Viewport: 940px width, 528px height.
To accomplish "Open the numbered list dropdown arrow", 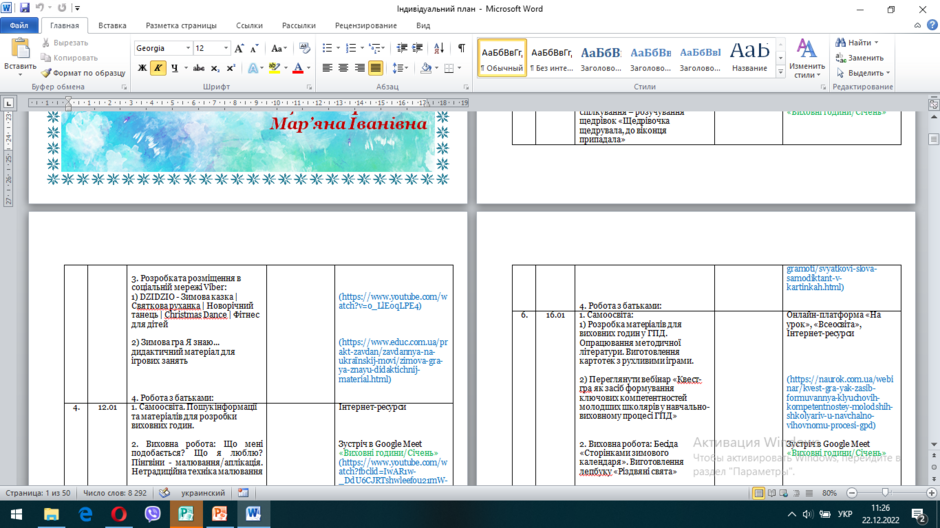I will point(361,49).
